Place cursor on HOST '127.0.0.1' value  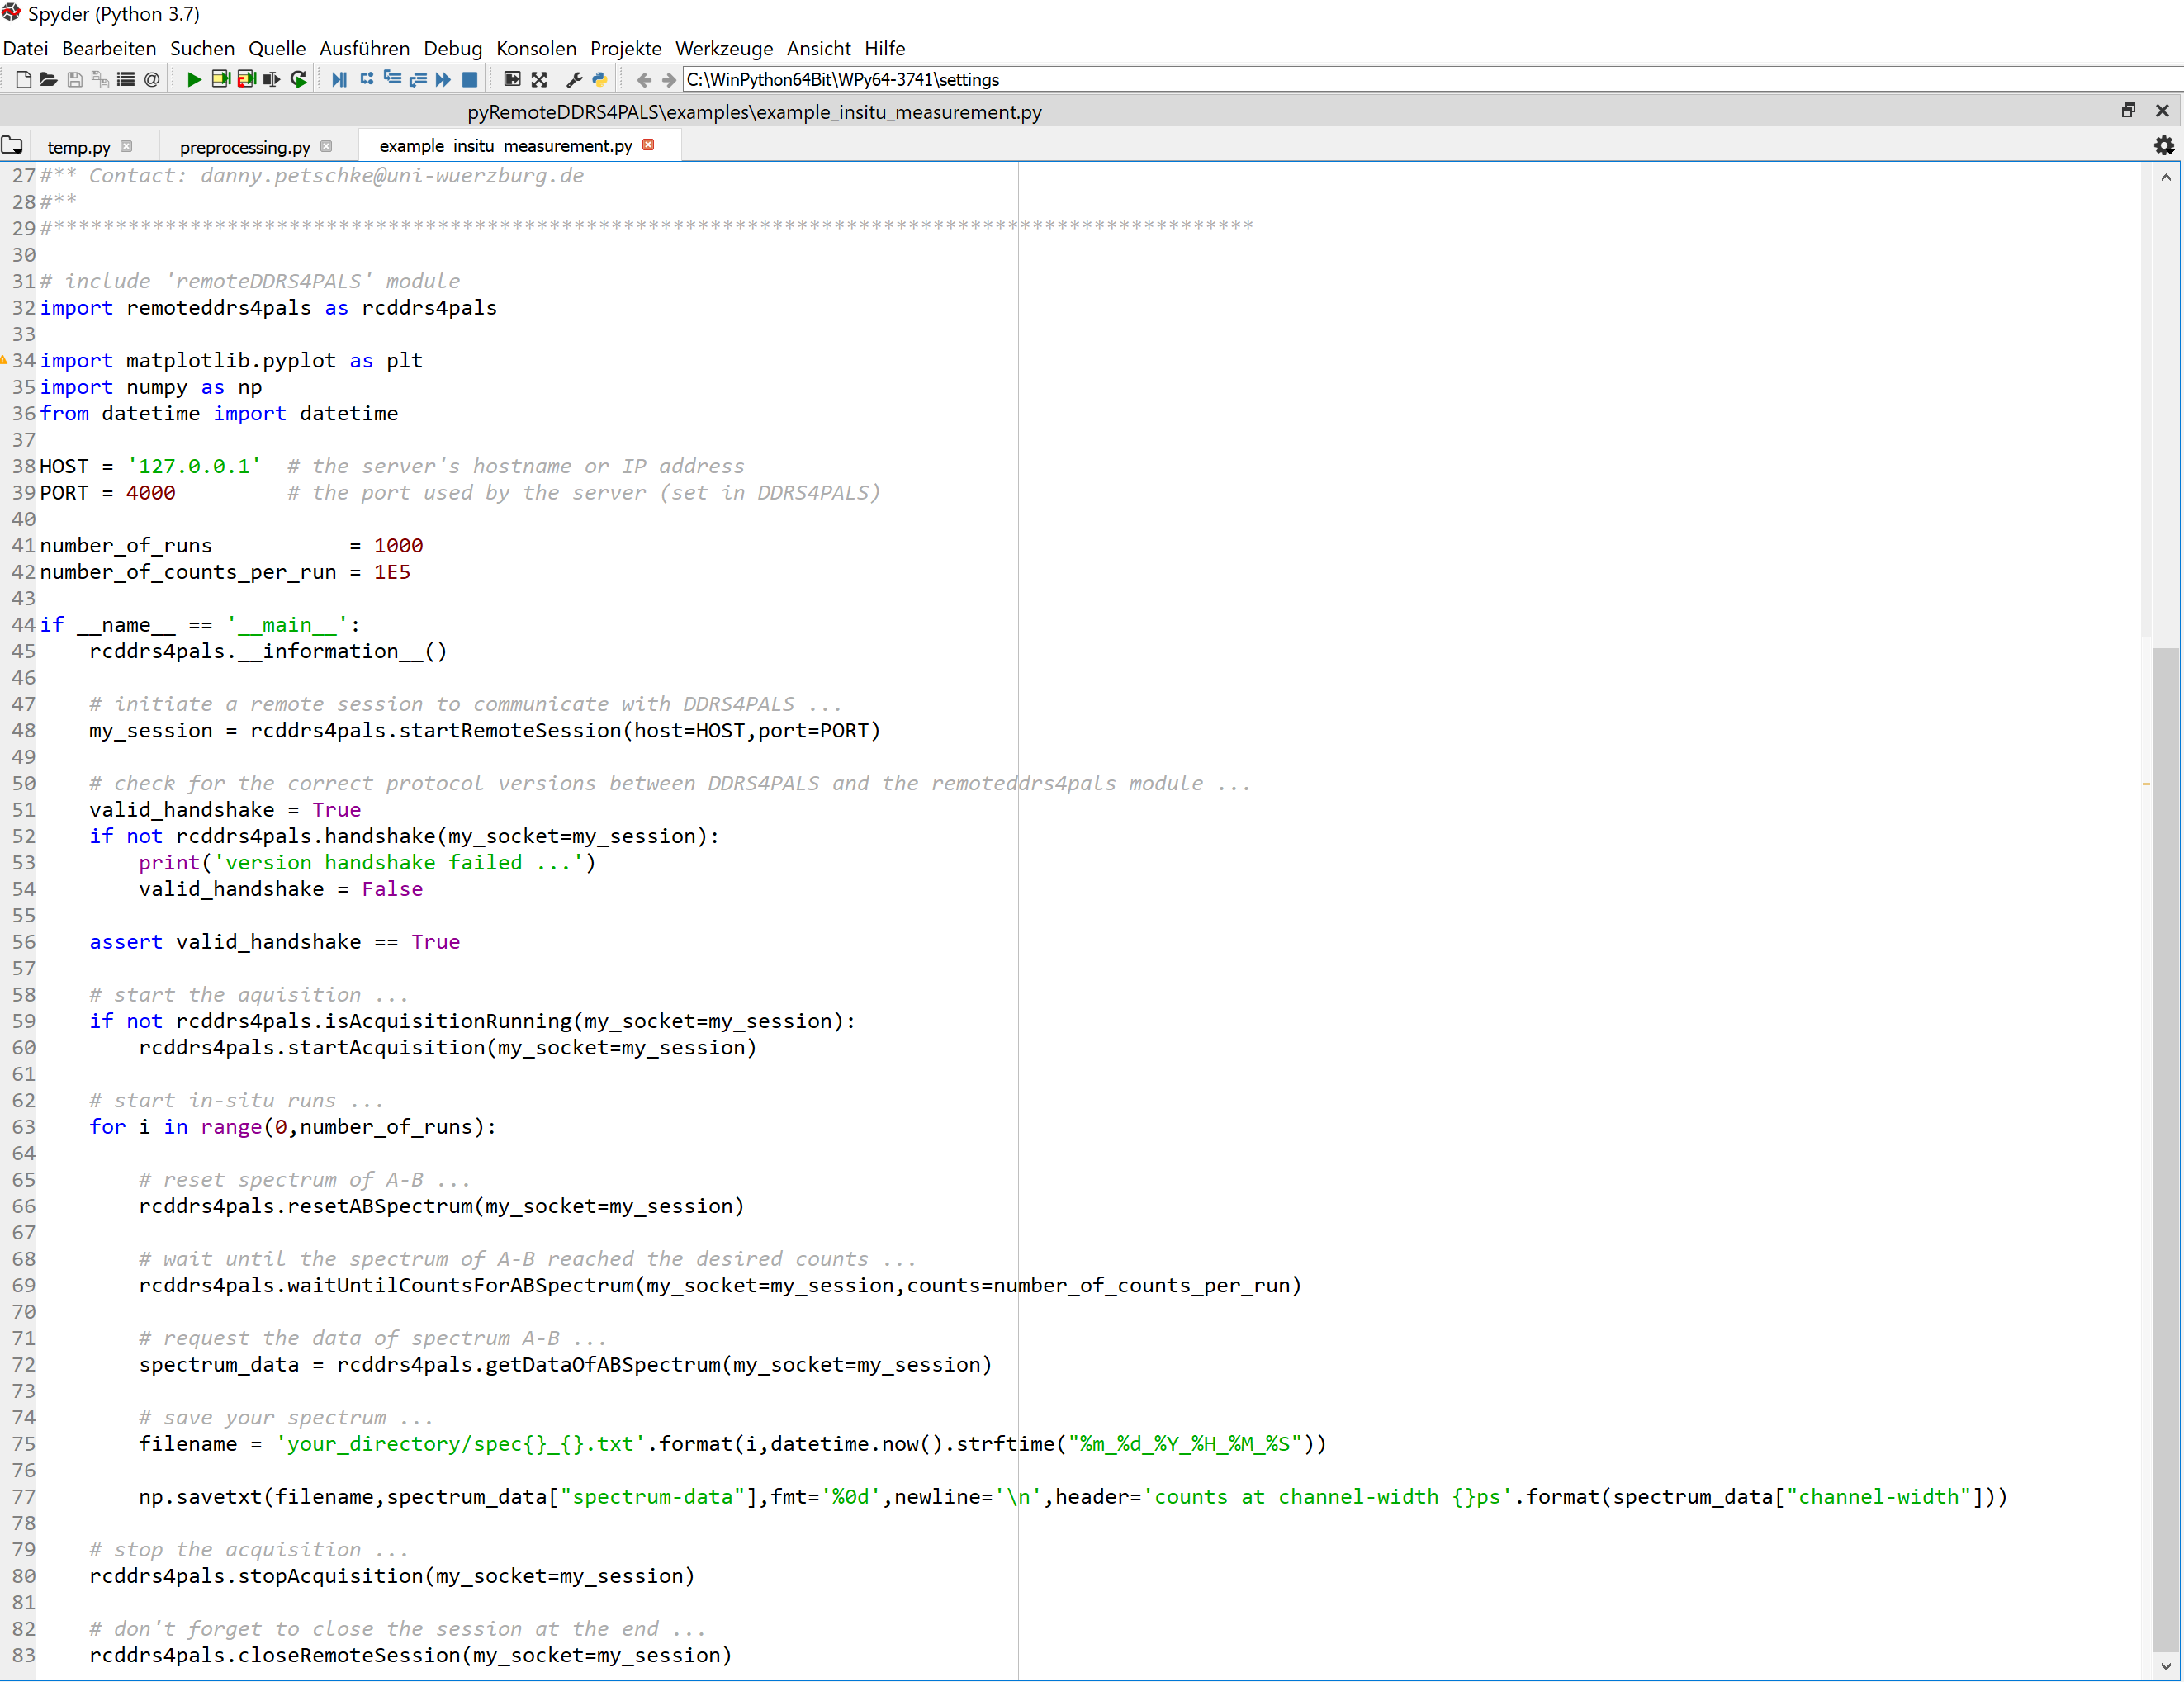click(194, 466)
